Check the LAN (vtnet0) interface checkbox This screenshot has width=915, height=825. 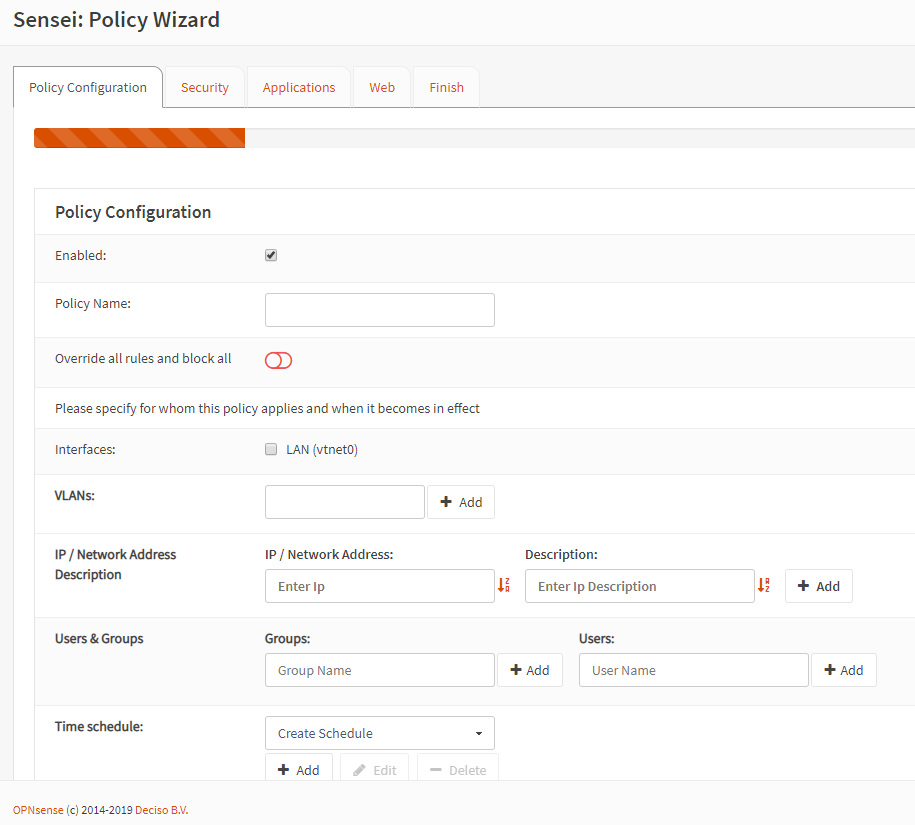pos(271,448)
